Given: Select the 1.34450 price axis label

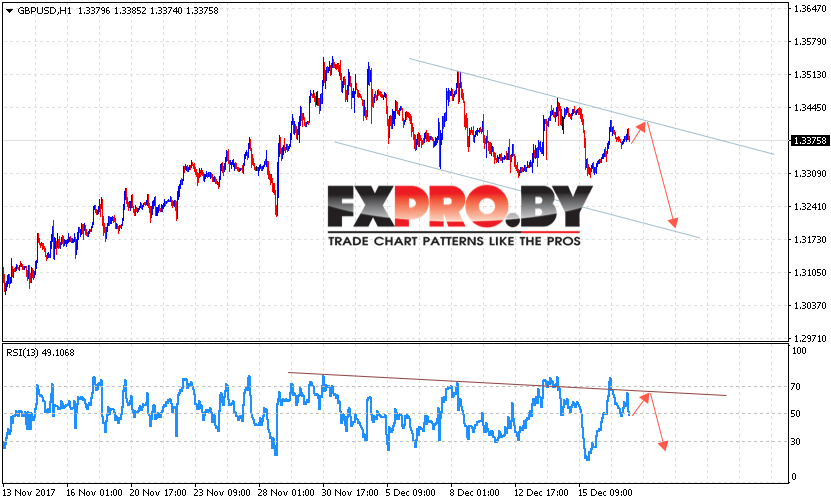Looking at the screenshot, I should pyautogui.click(x=809, y=108).
